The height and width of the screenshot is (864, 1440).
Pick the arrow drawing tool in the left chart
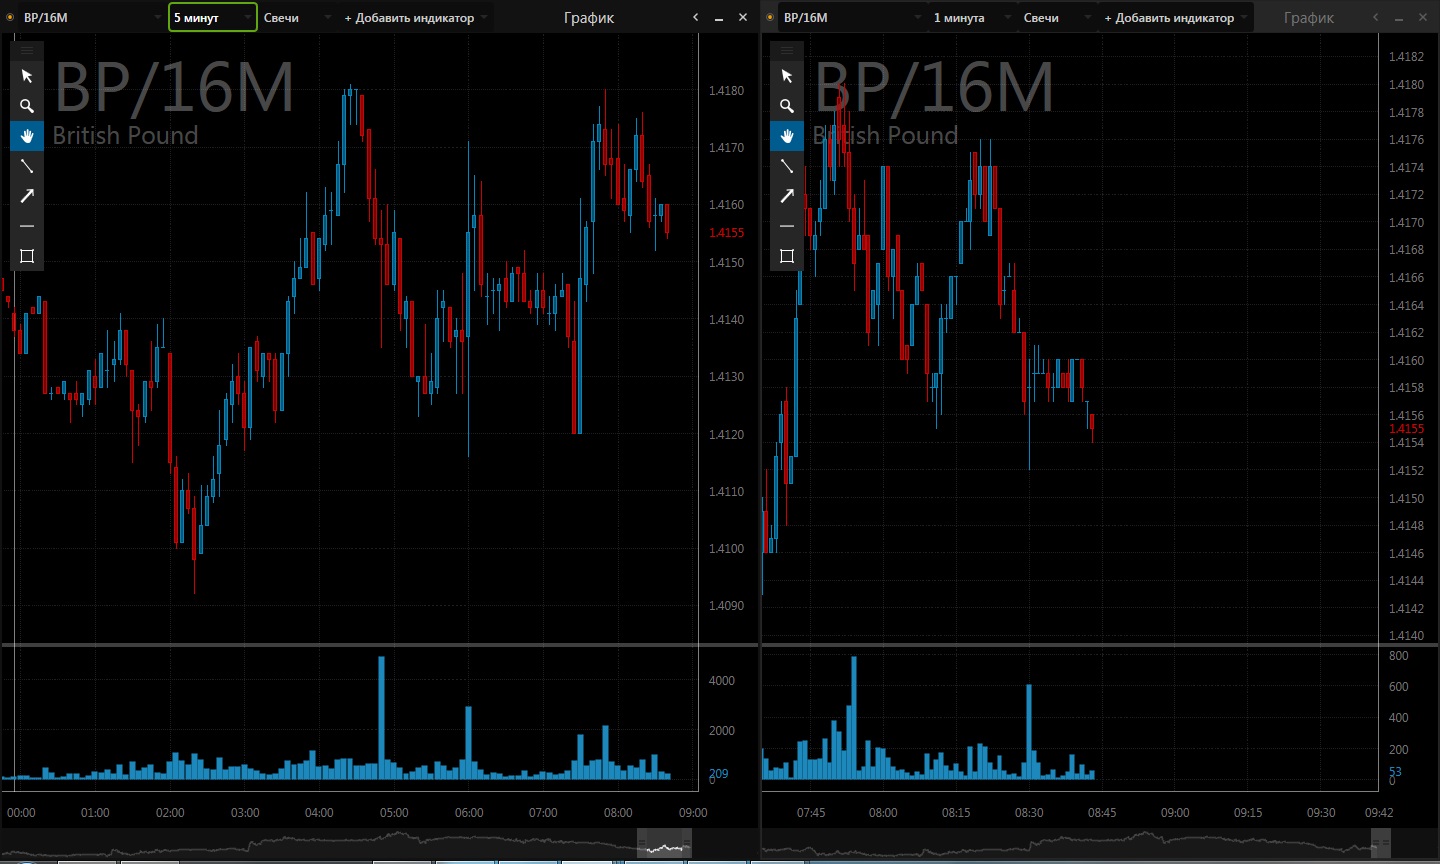(x=27, y=196)
